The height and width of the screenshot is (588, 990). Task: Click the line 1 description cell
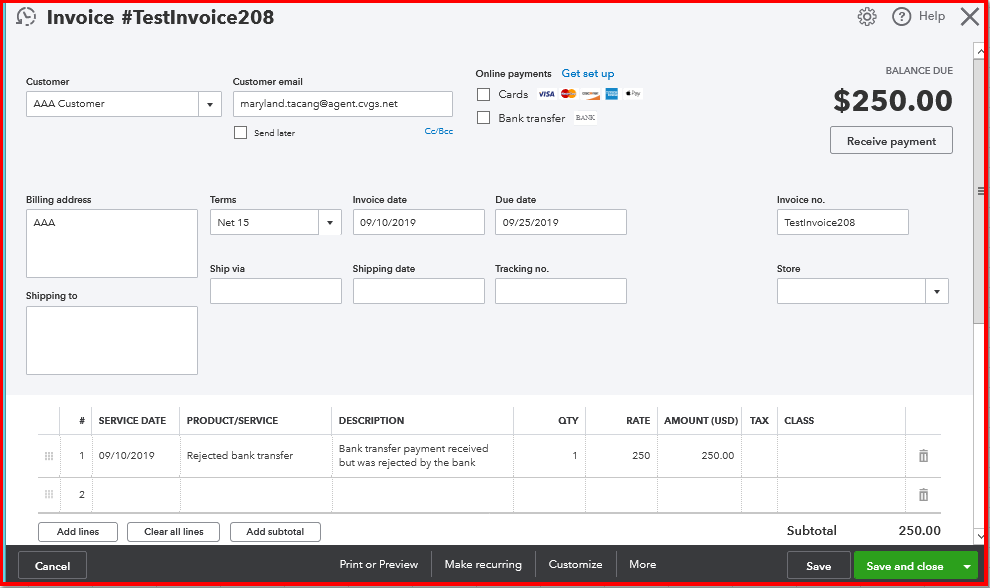422,455
